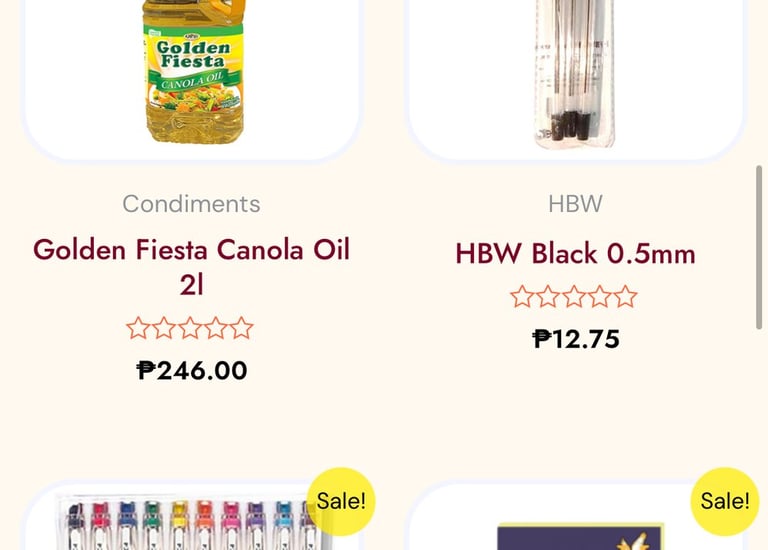This screenshot has height=550, width=768.
Task: Select second rating star for HBW Black 0.5mm
Action: 548,296
